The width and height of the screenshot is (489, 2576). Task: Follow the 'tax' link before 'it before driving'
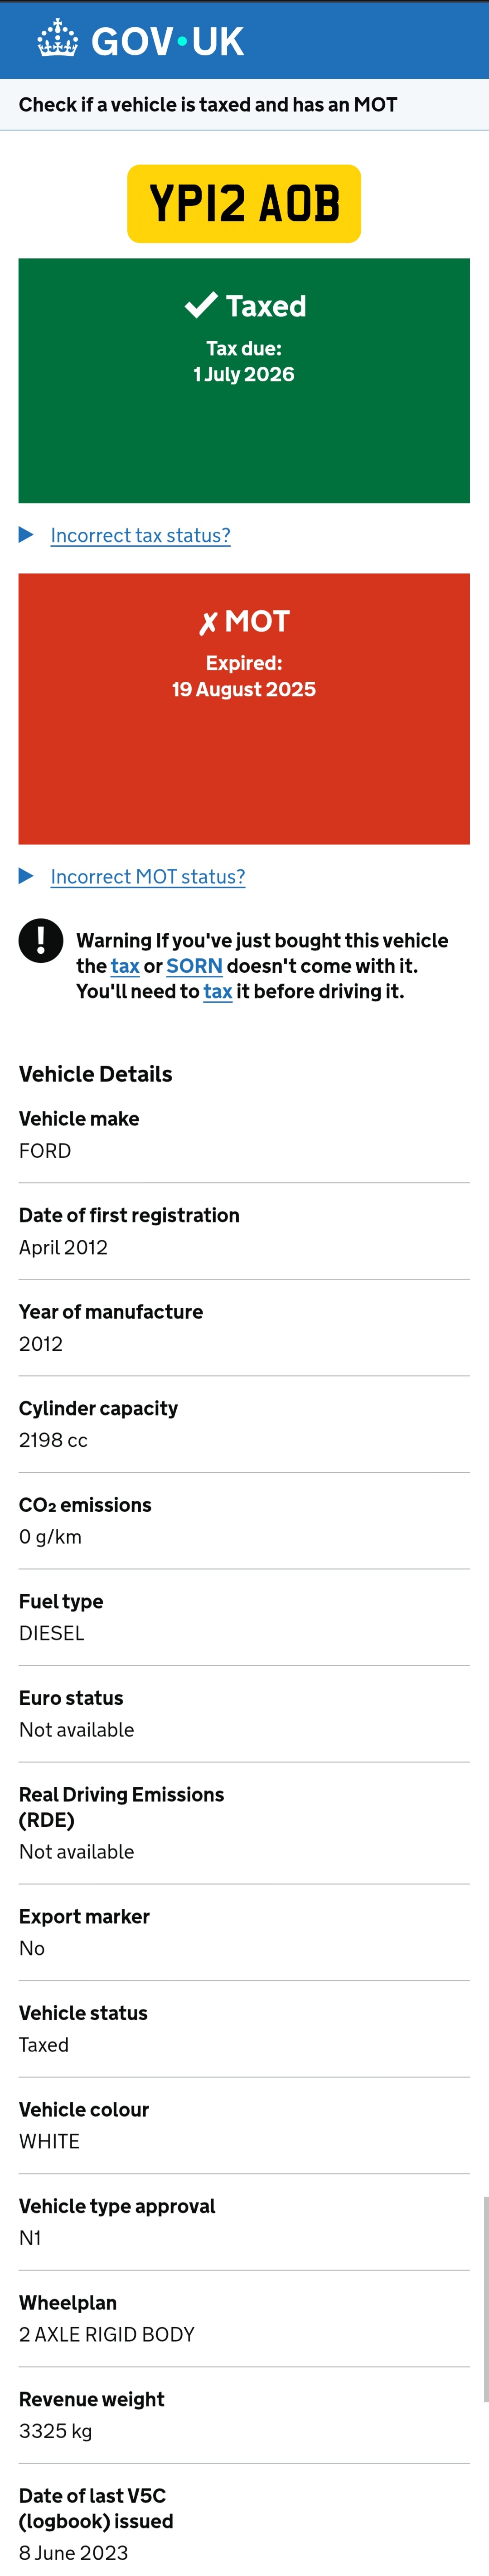tap(217, 991)
